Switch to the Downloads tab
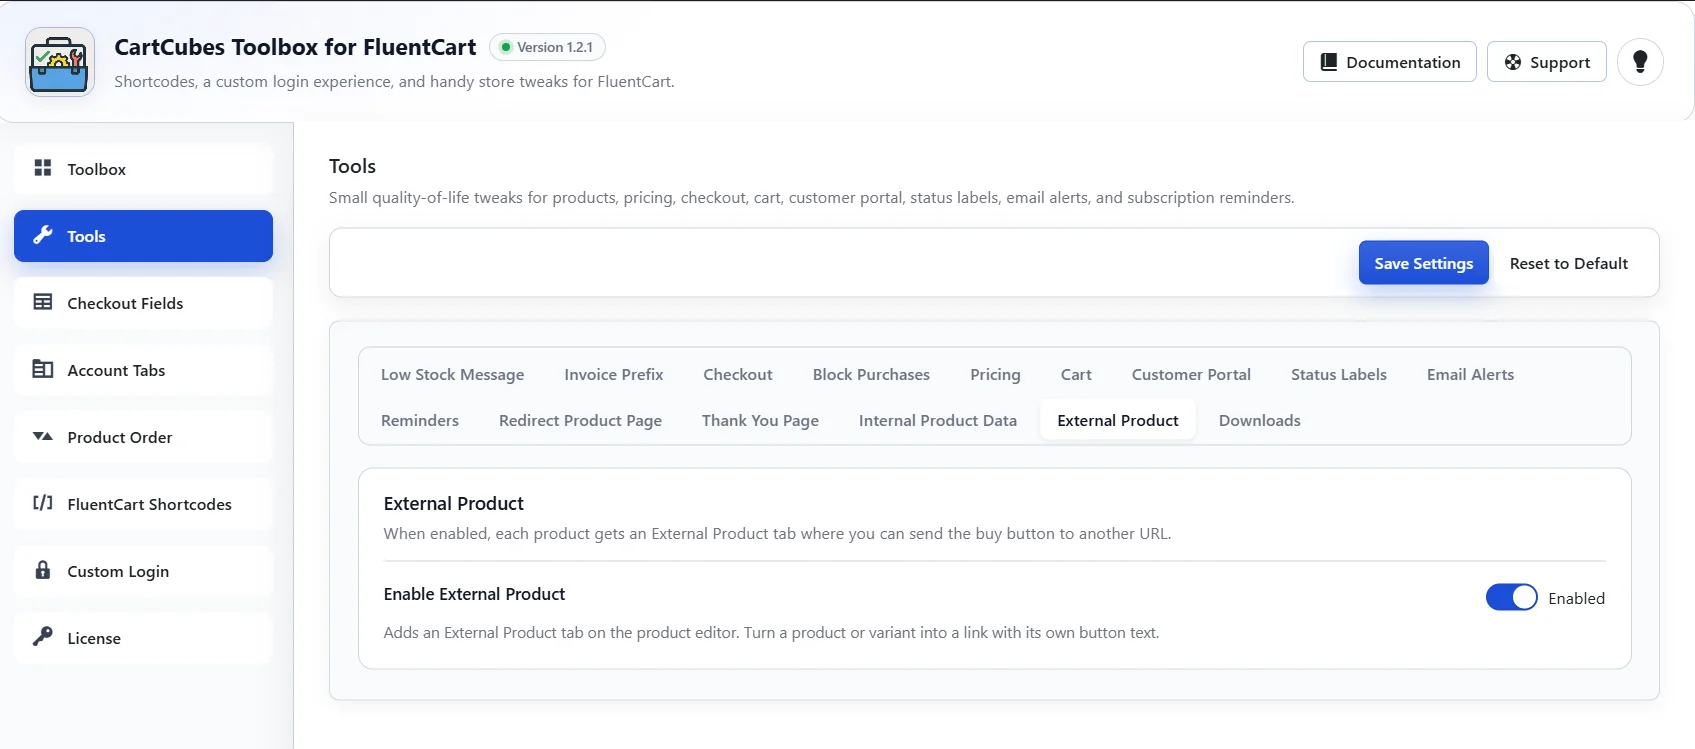Viewport: 1695px width, 749px height. point(1259,420)
